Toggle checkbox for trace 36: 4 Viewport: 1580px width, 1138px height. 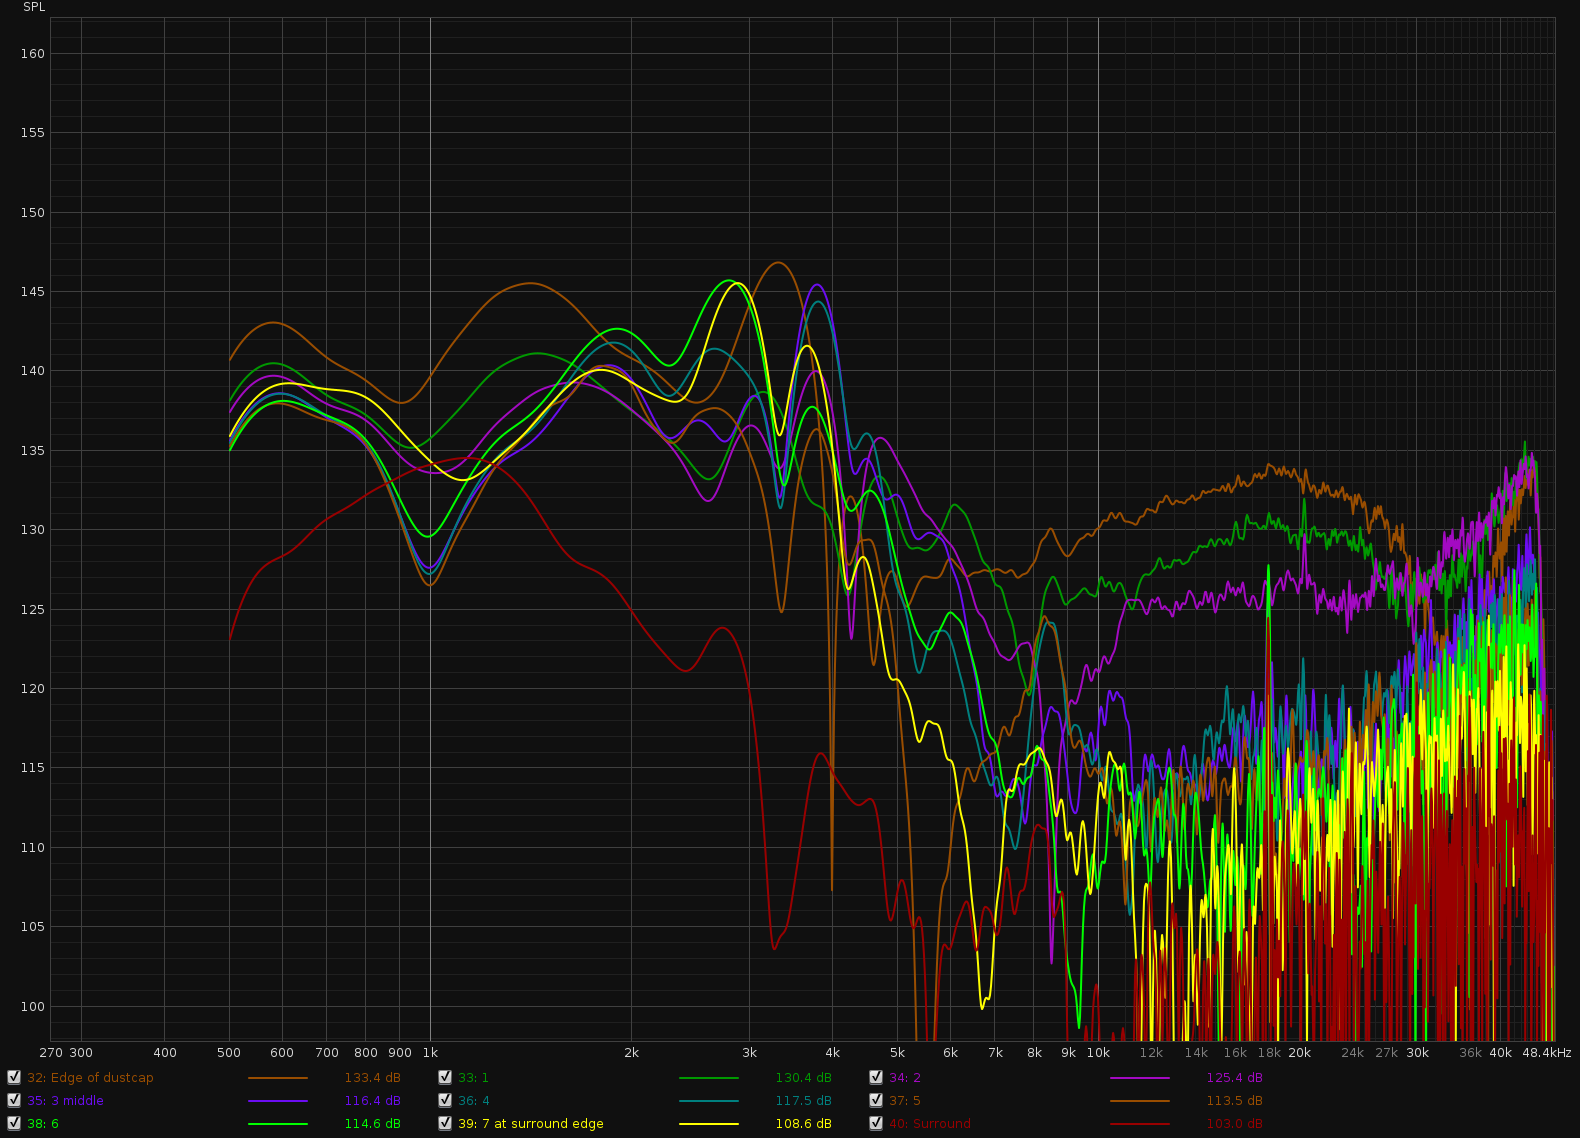click(x=445, y=1100)
